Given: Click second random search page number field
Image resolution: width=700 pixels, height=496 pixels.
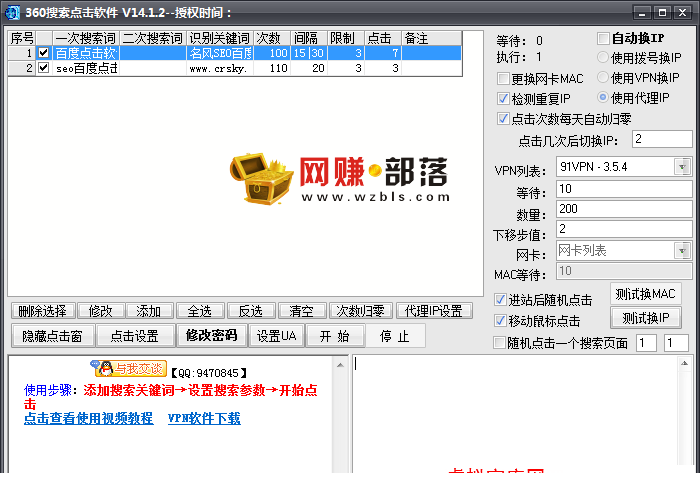Looking at the screenshot, I should tap(676, 343).
